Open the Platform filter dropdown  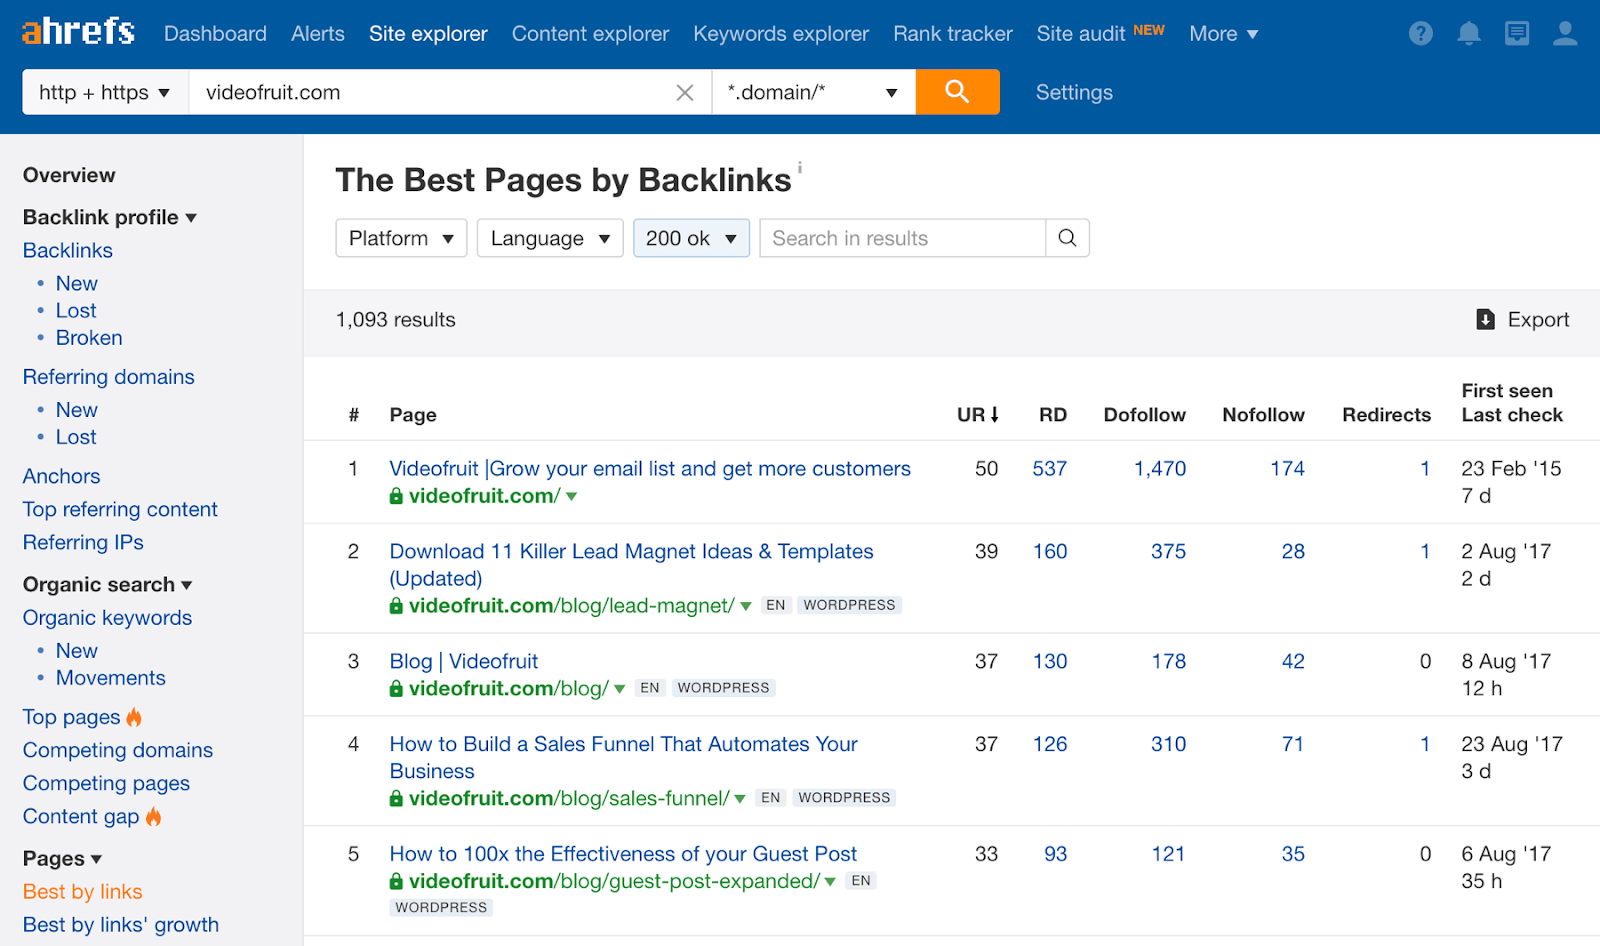[401, 238]
